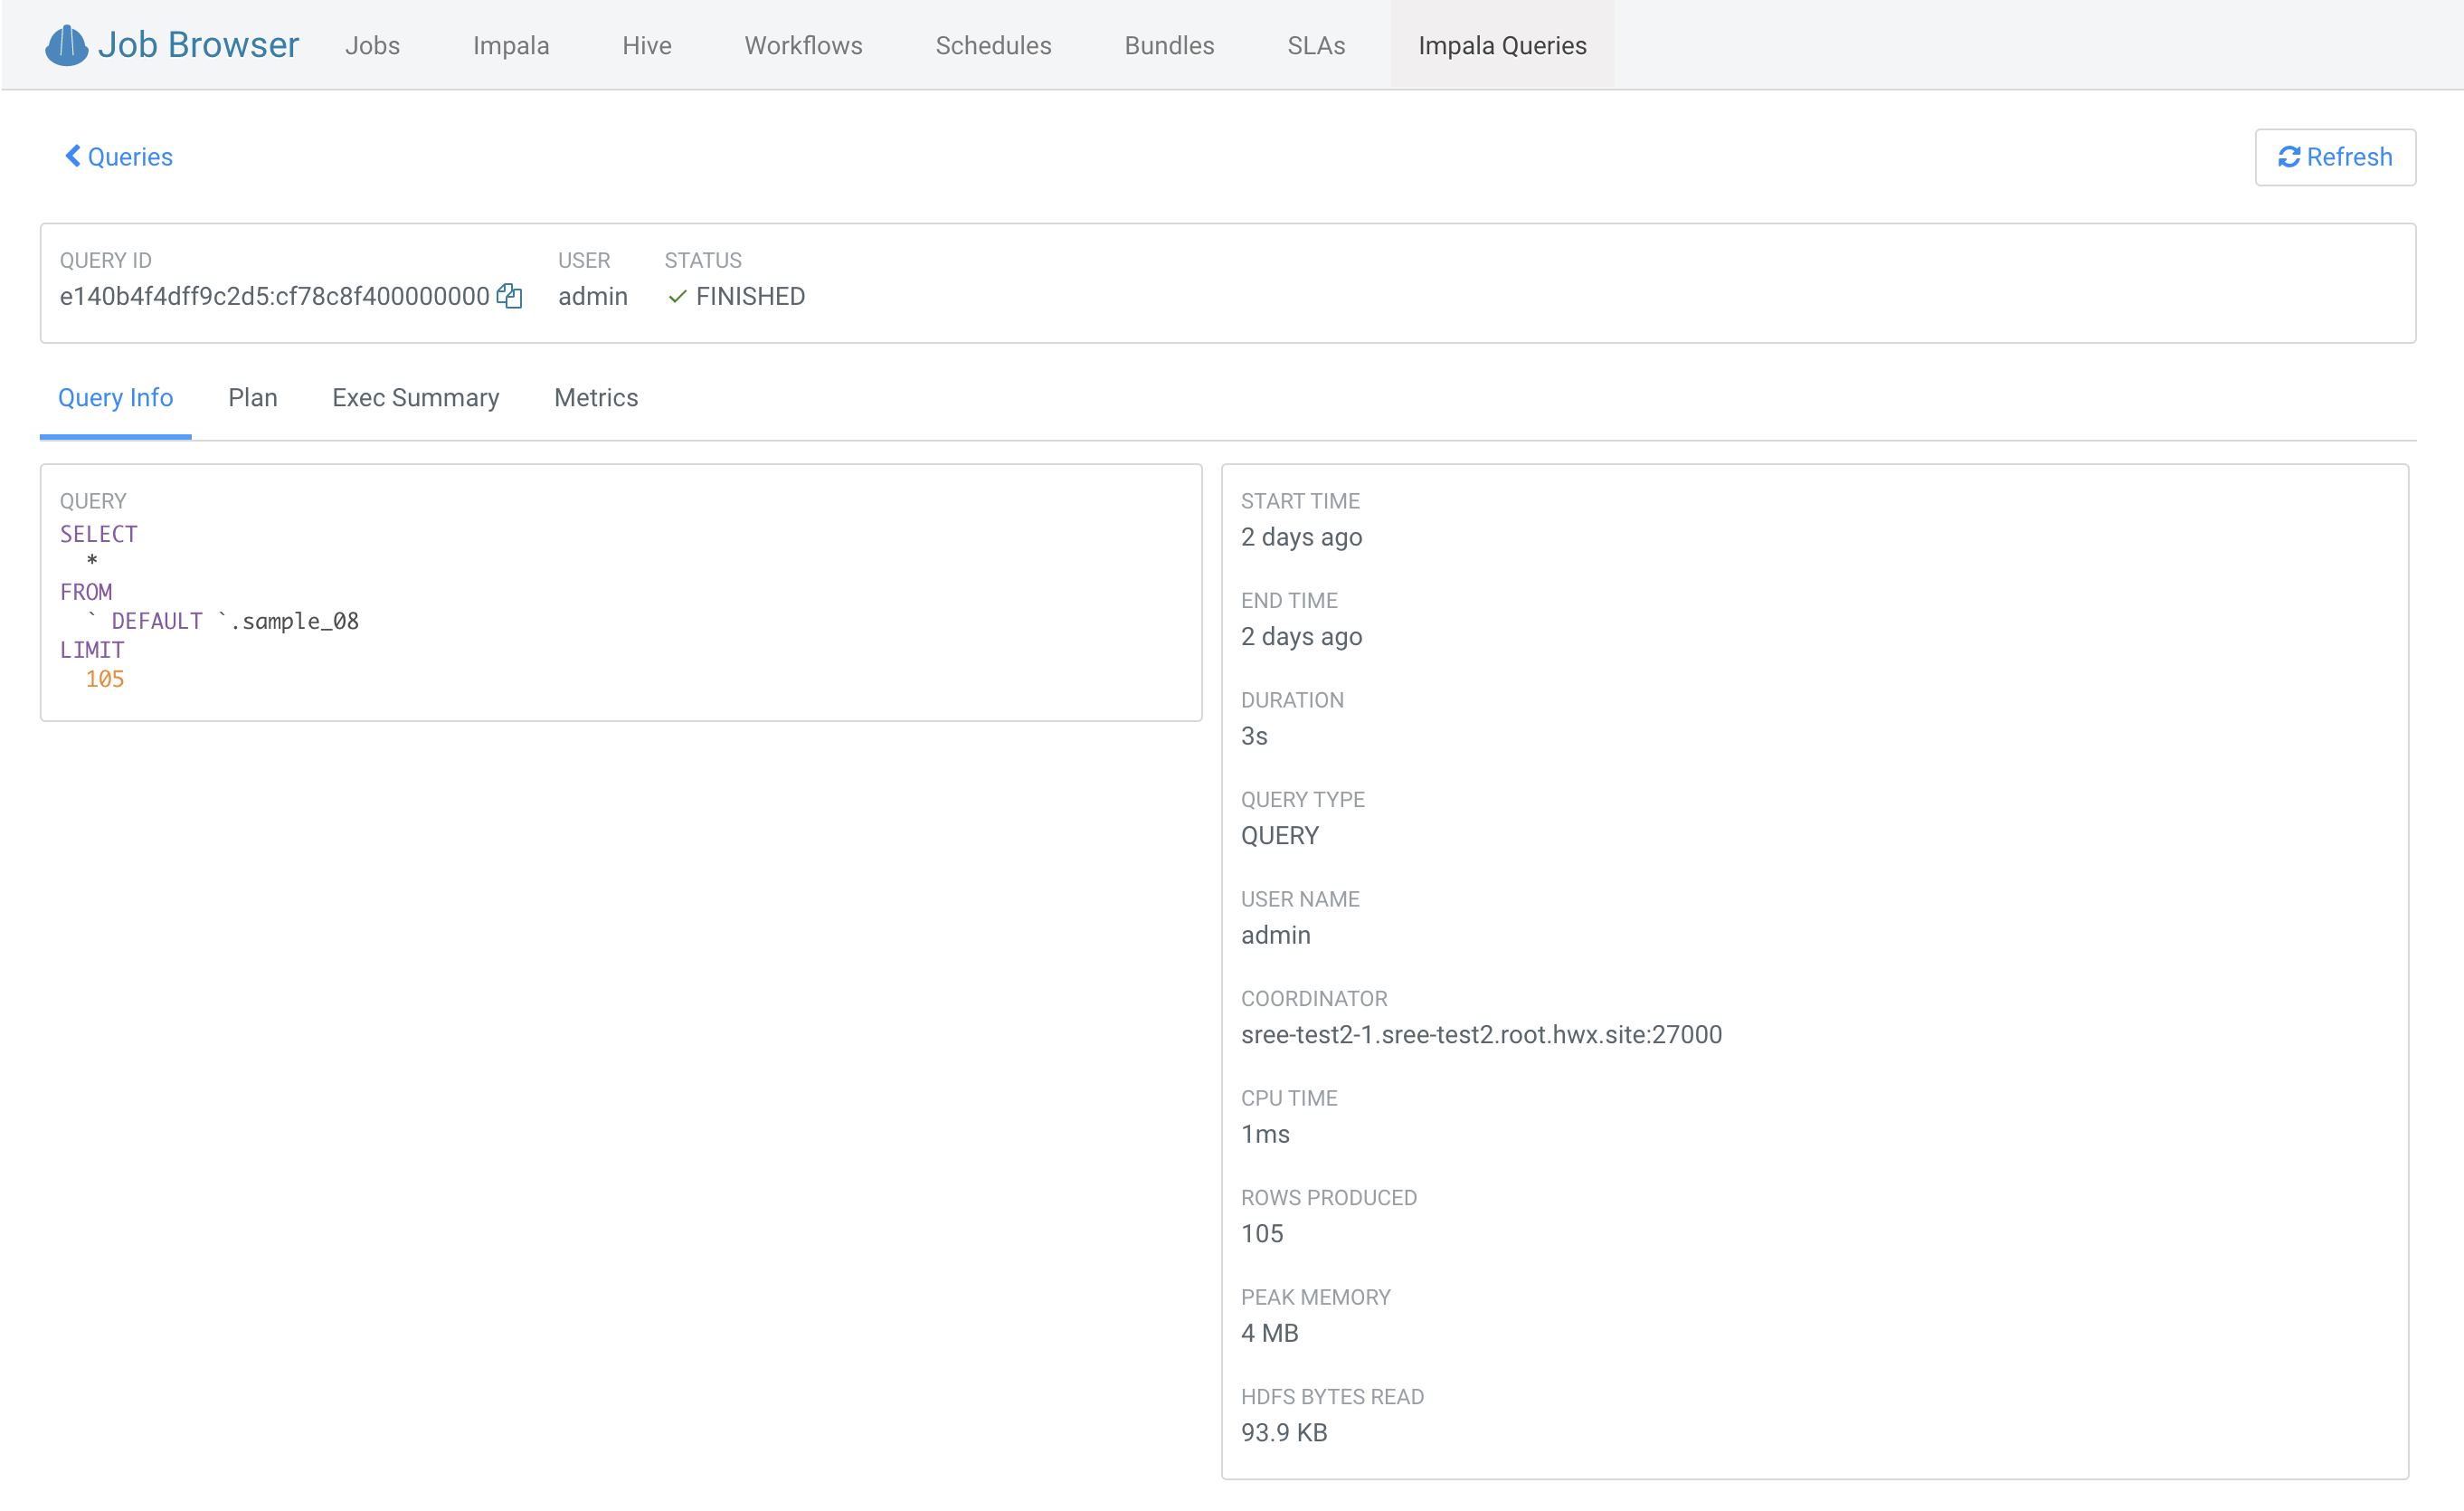Image resolution: width=2464 pixels, height=1511 pixels.
Task: Click the Refresh icon button
Action: coord(2289,157)
